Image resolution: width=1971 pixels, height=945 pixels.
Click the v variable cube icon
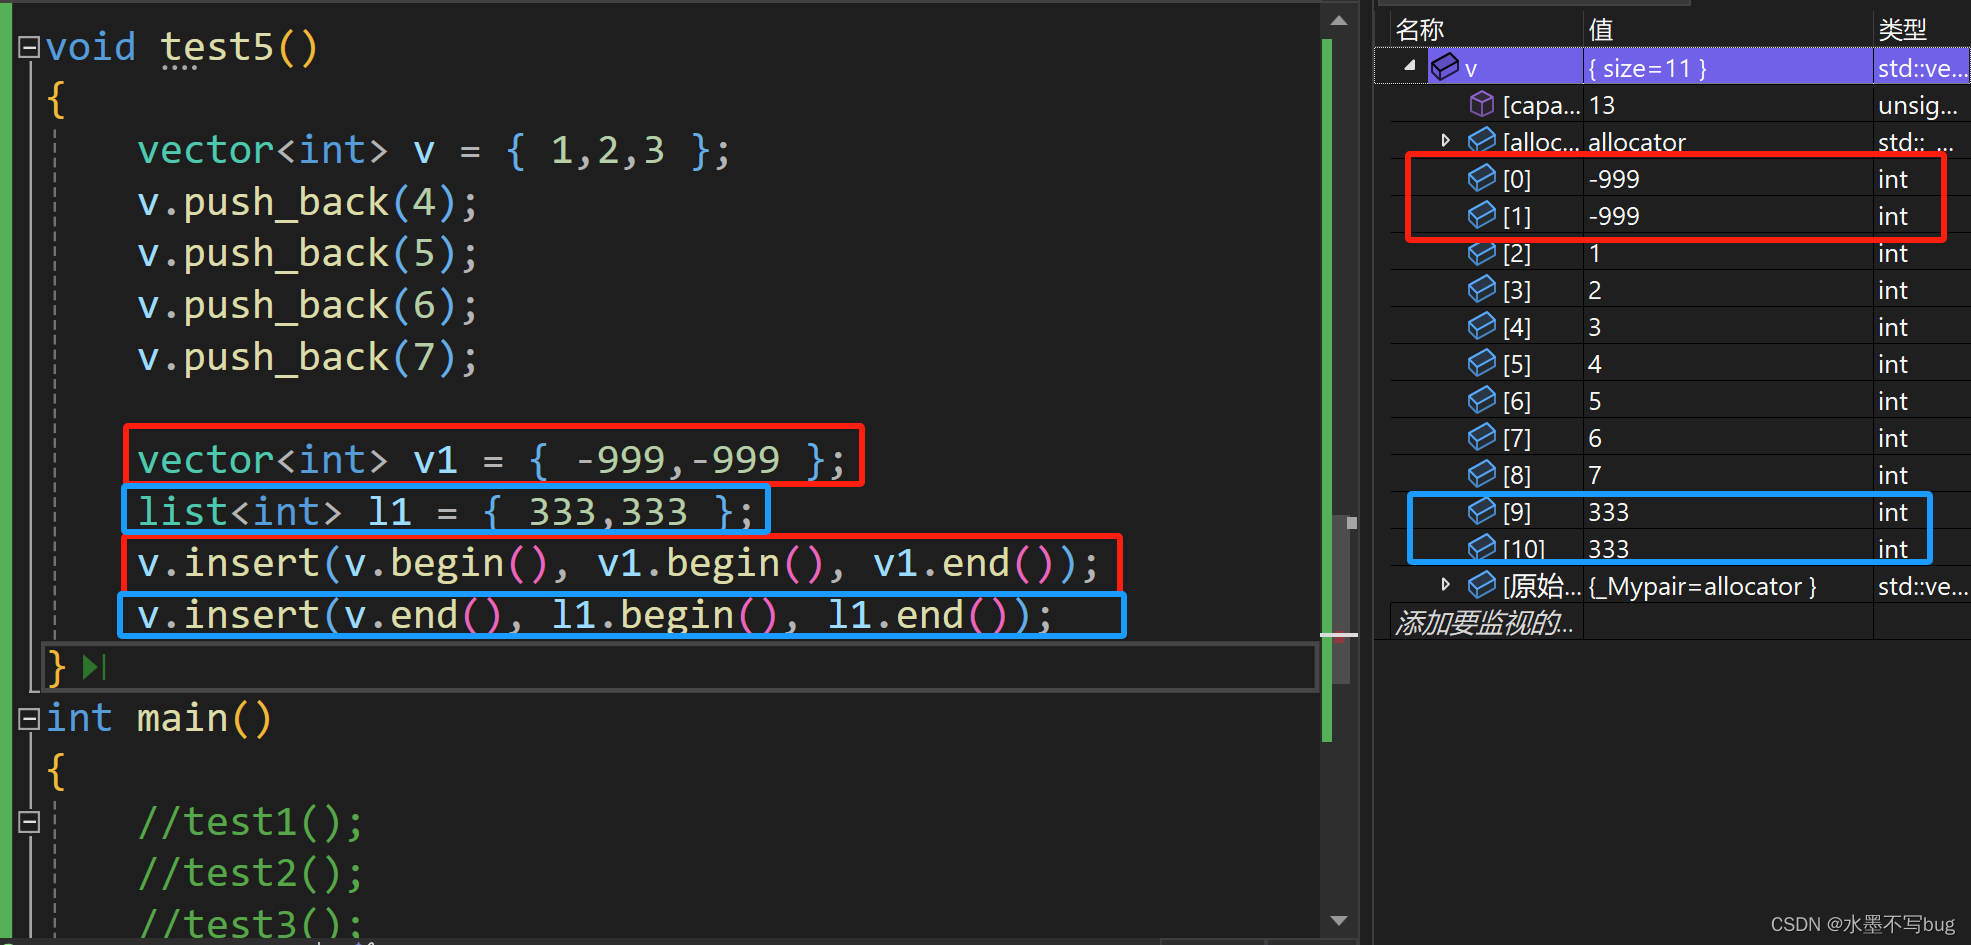coord(1445,67)
